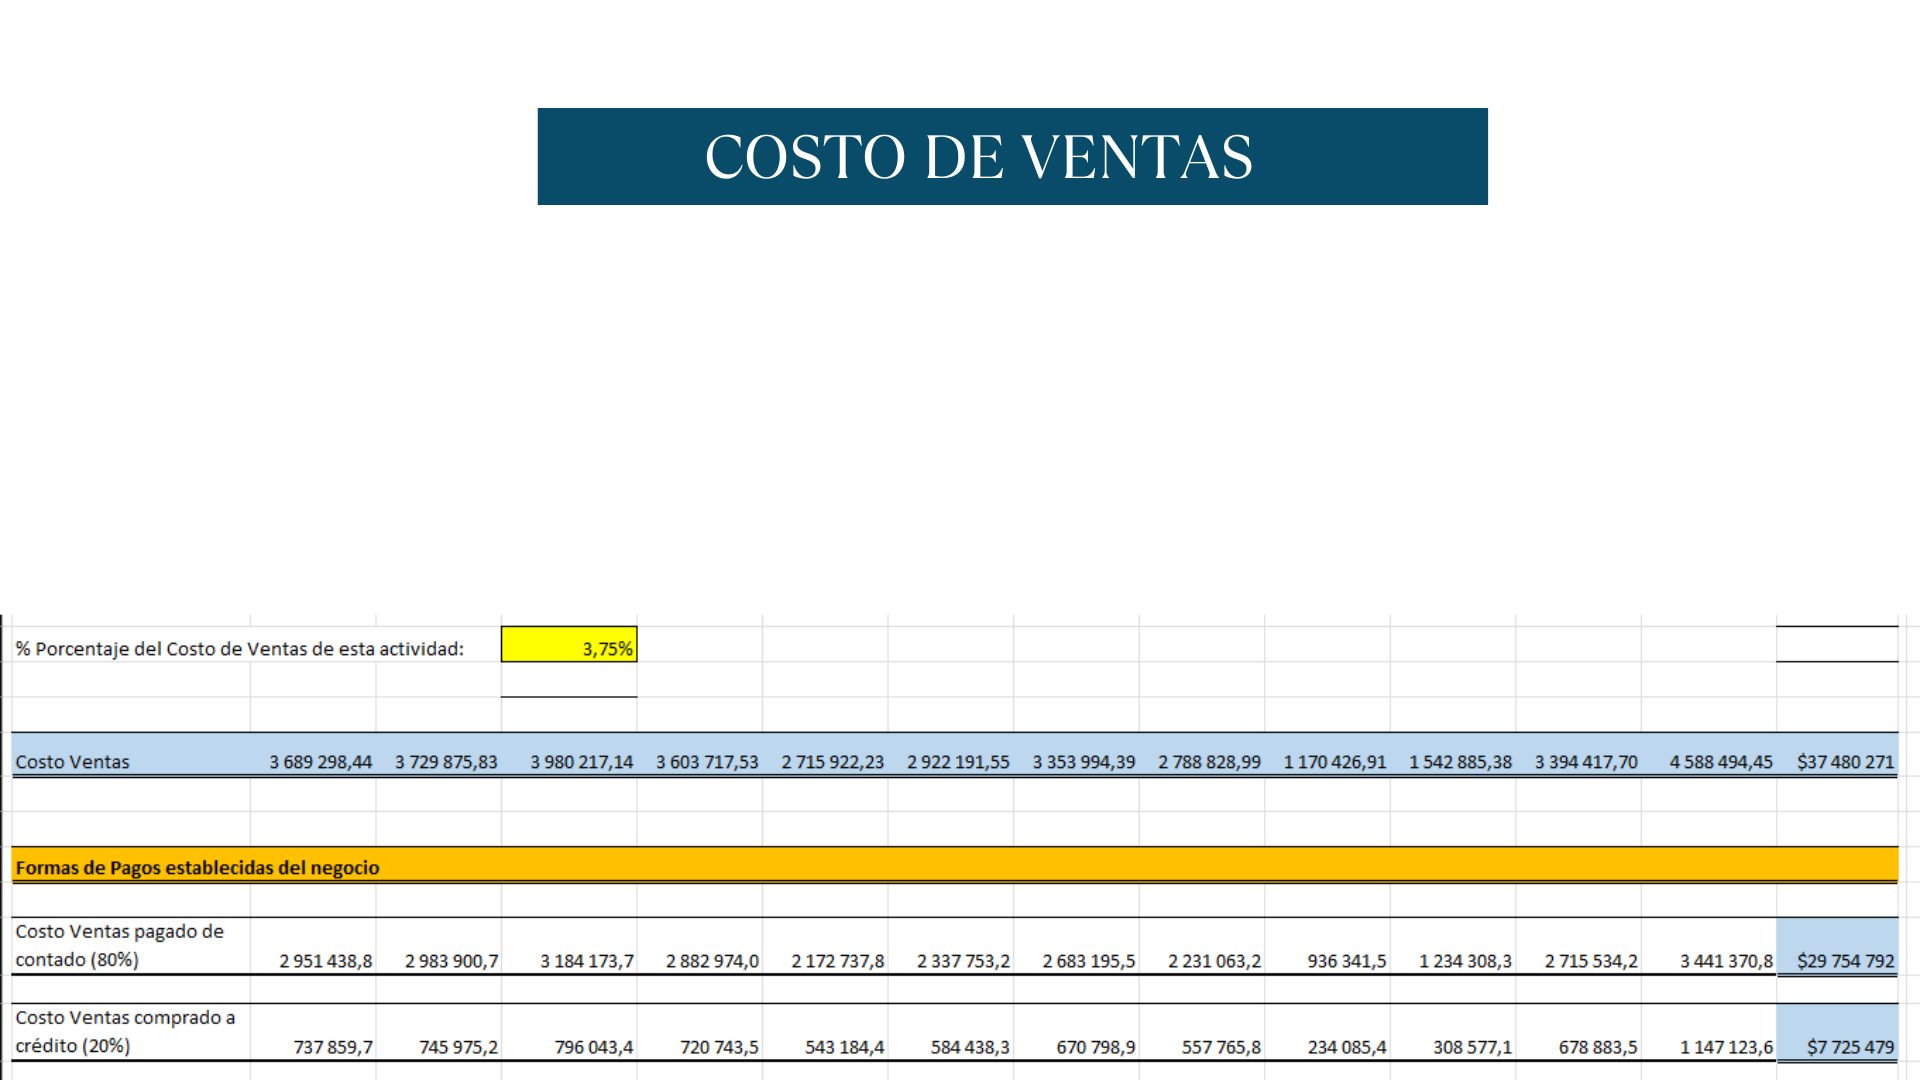This screenshot has width=1920, height=1080.
Task: Click cell value 1 170 426,91
Action: point(1335,762)
